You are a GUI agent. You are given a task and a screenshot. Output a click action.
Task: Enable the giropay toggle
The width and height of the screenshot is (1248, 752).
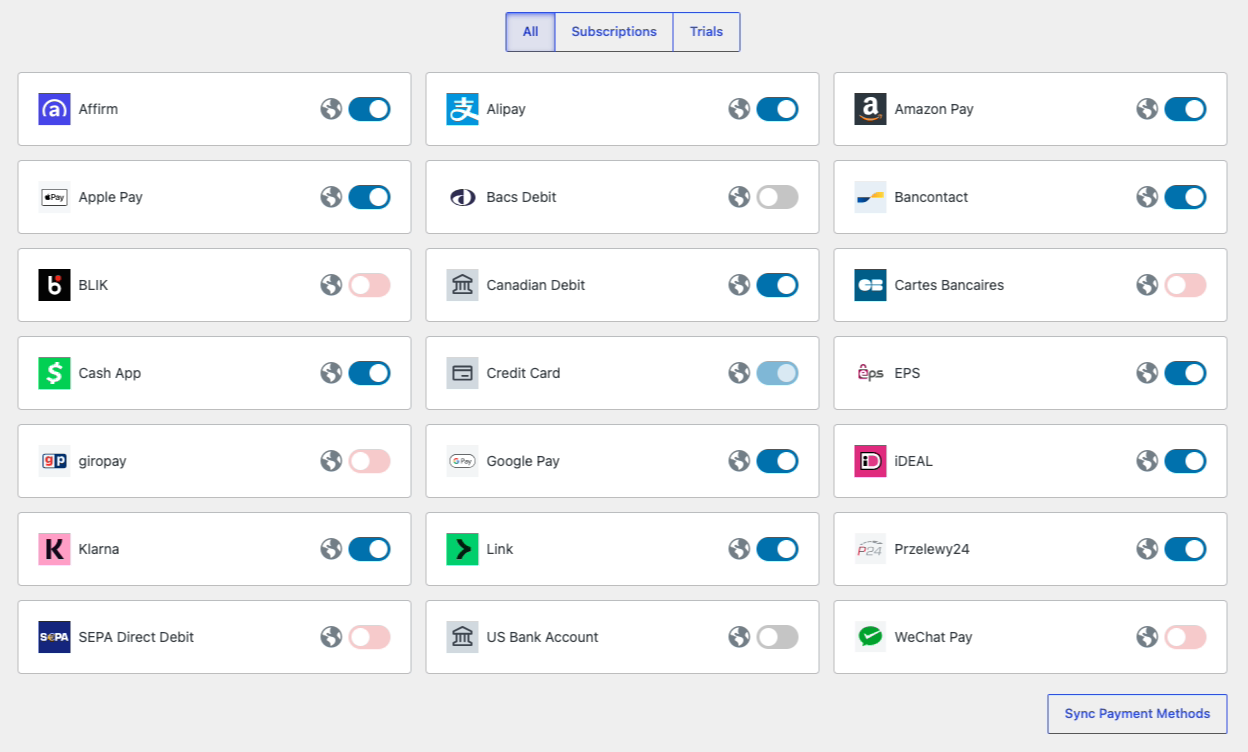pyautogui.click(x=369, y=461)
